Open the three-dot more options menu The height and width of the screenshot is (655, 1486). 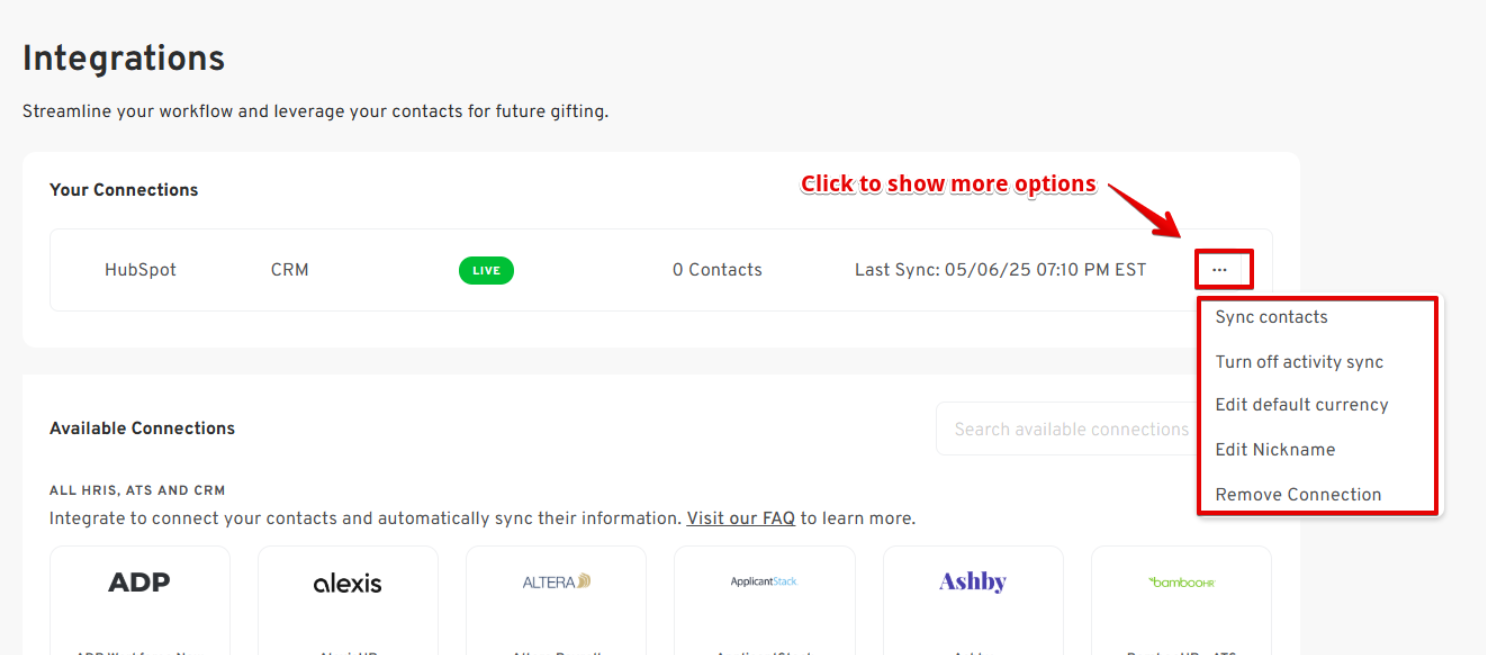(x=1219, y=270)
